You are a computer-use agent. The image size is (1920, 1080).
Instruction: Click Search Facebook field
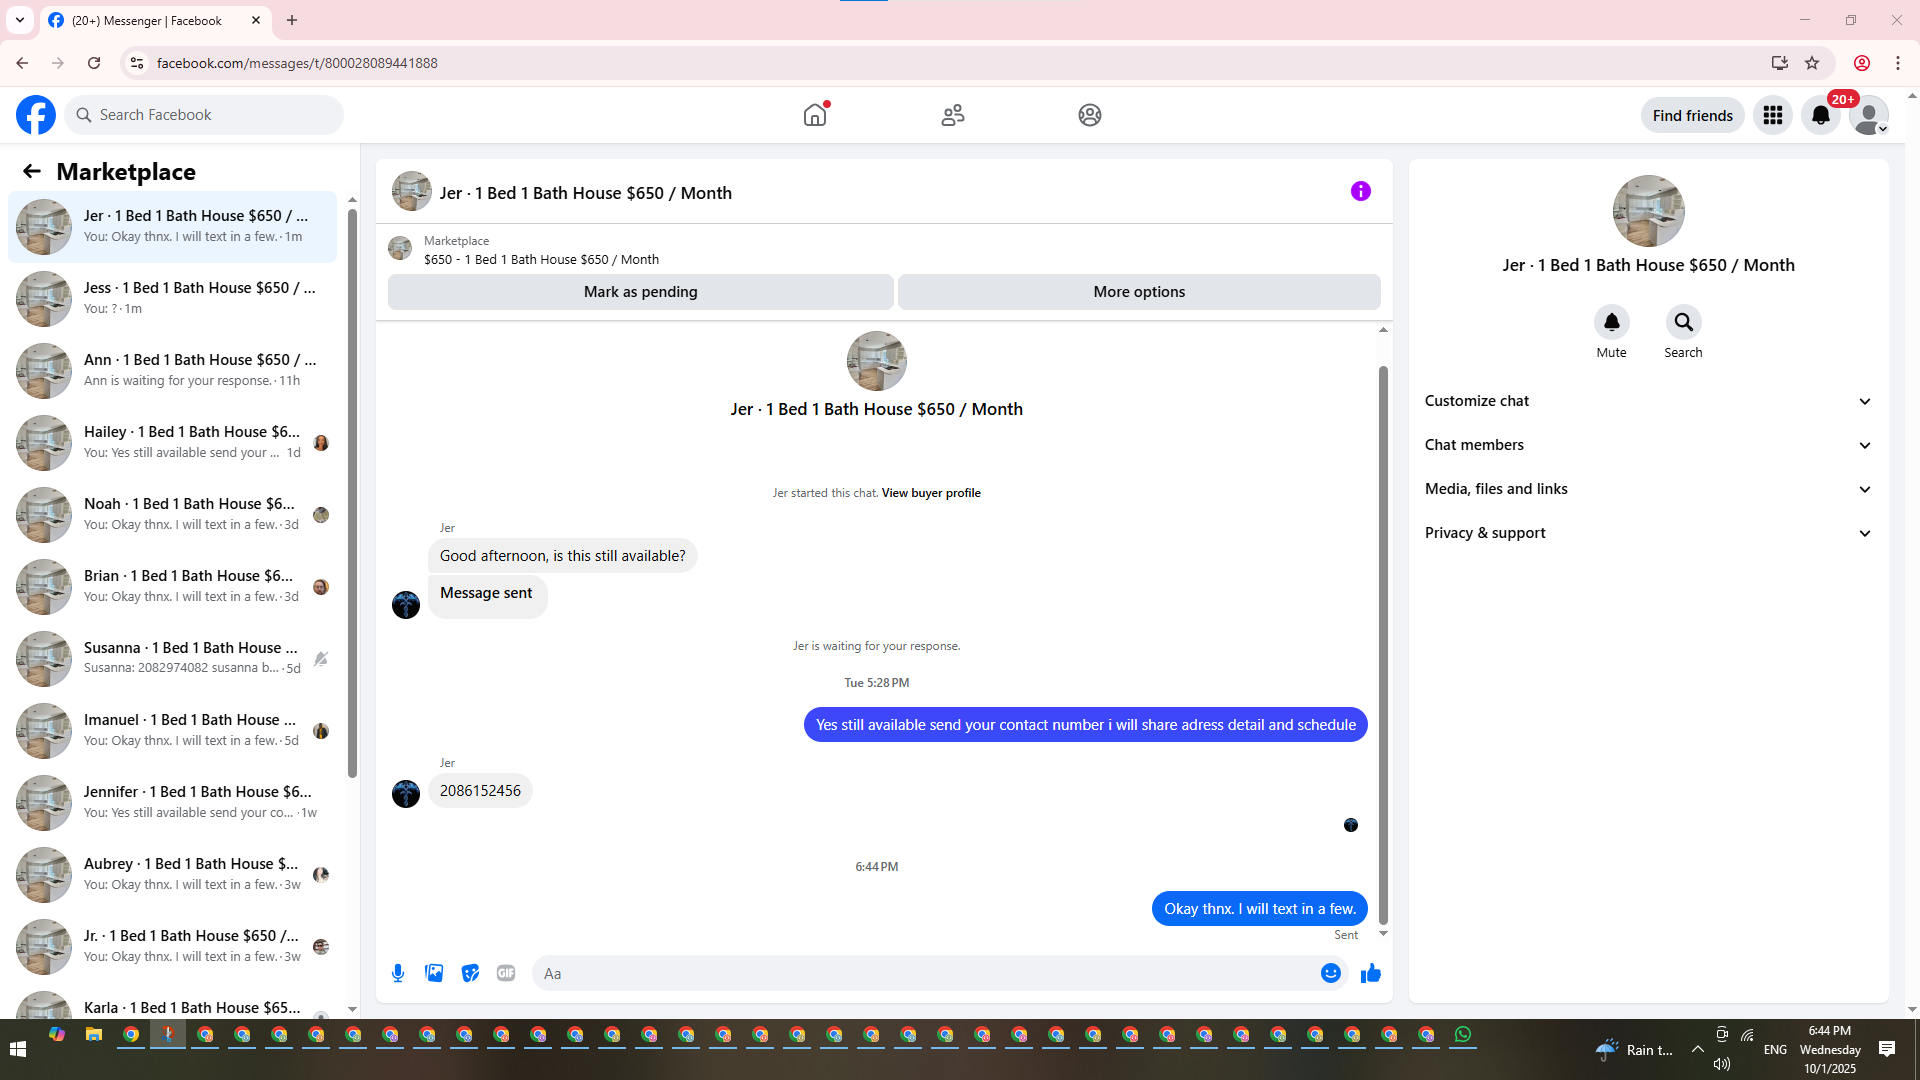pos(204,115)
